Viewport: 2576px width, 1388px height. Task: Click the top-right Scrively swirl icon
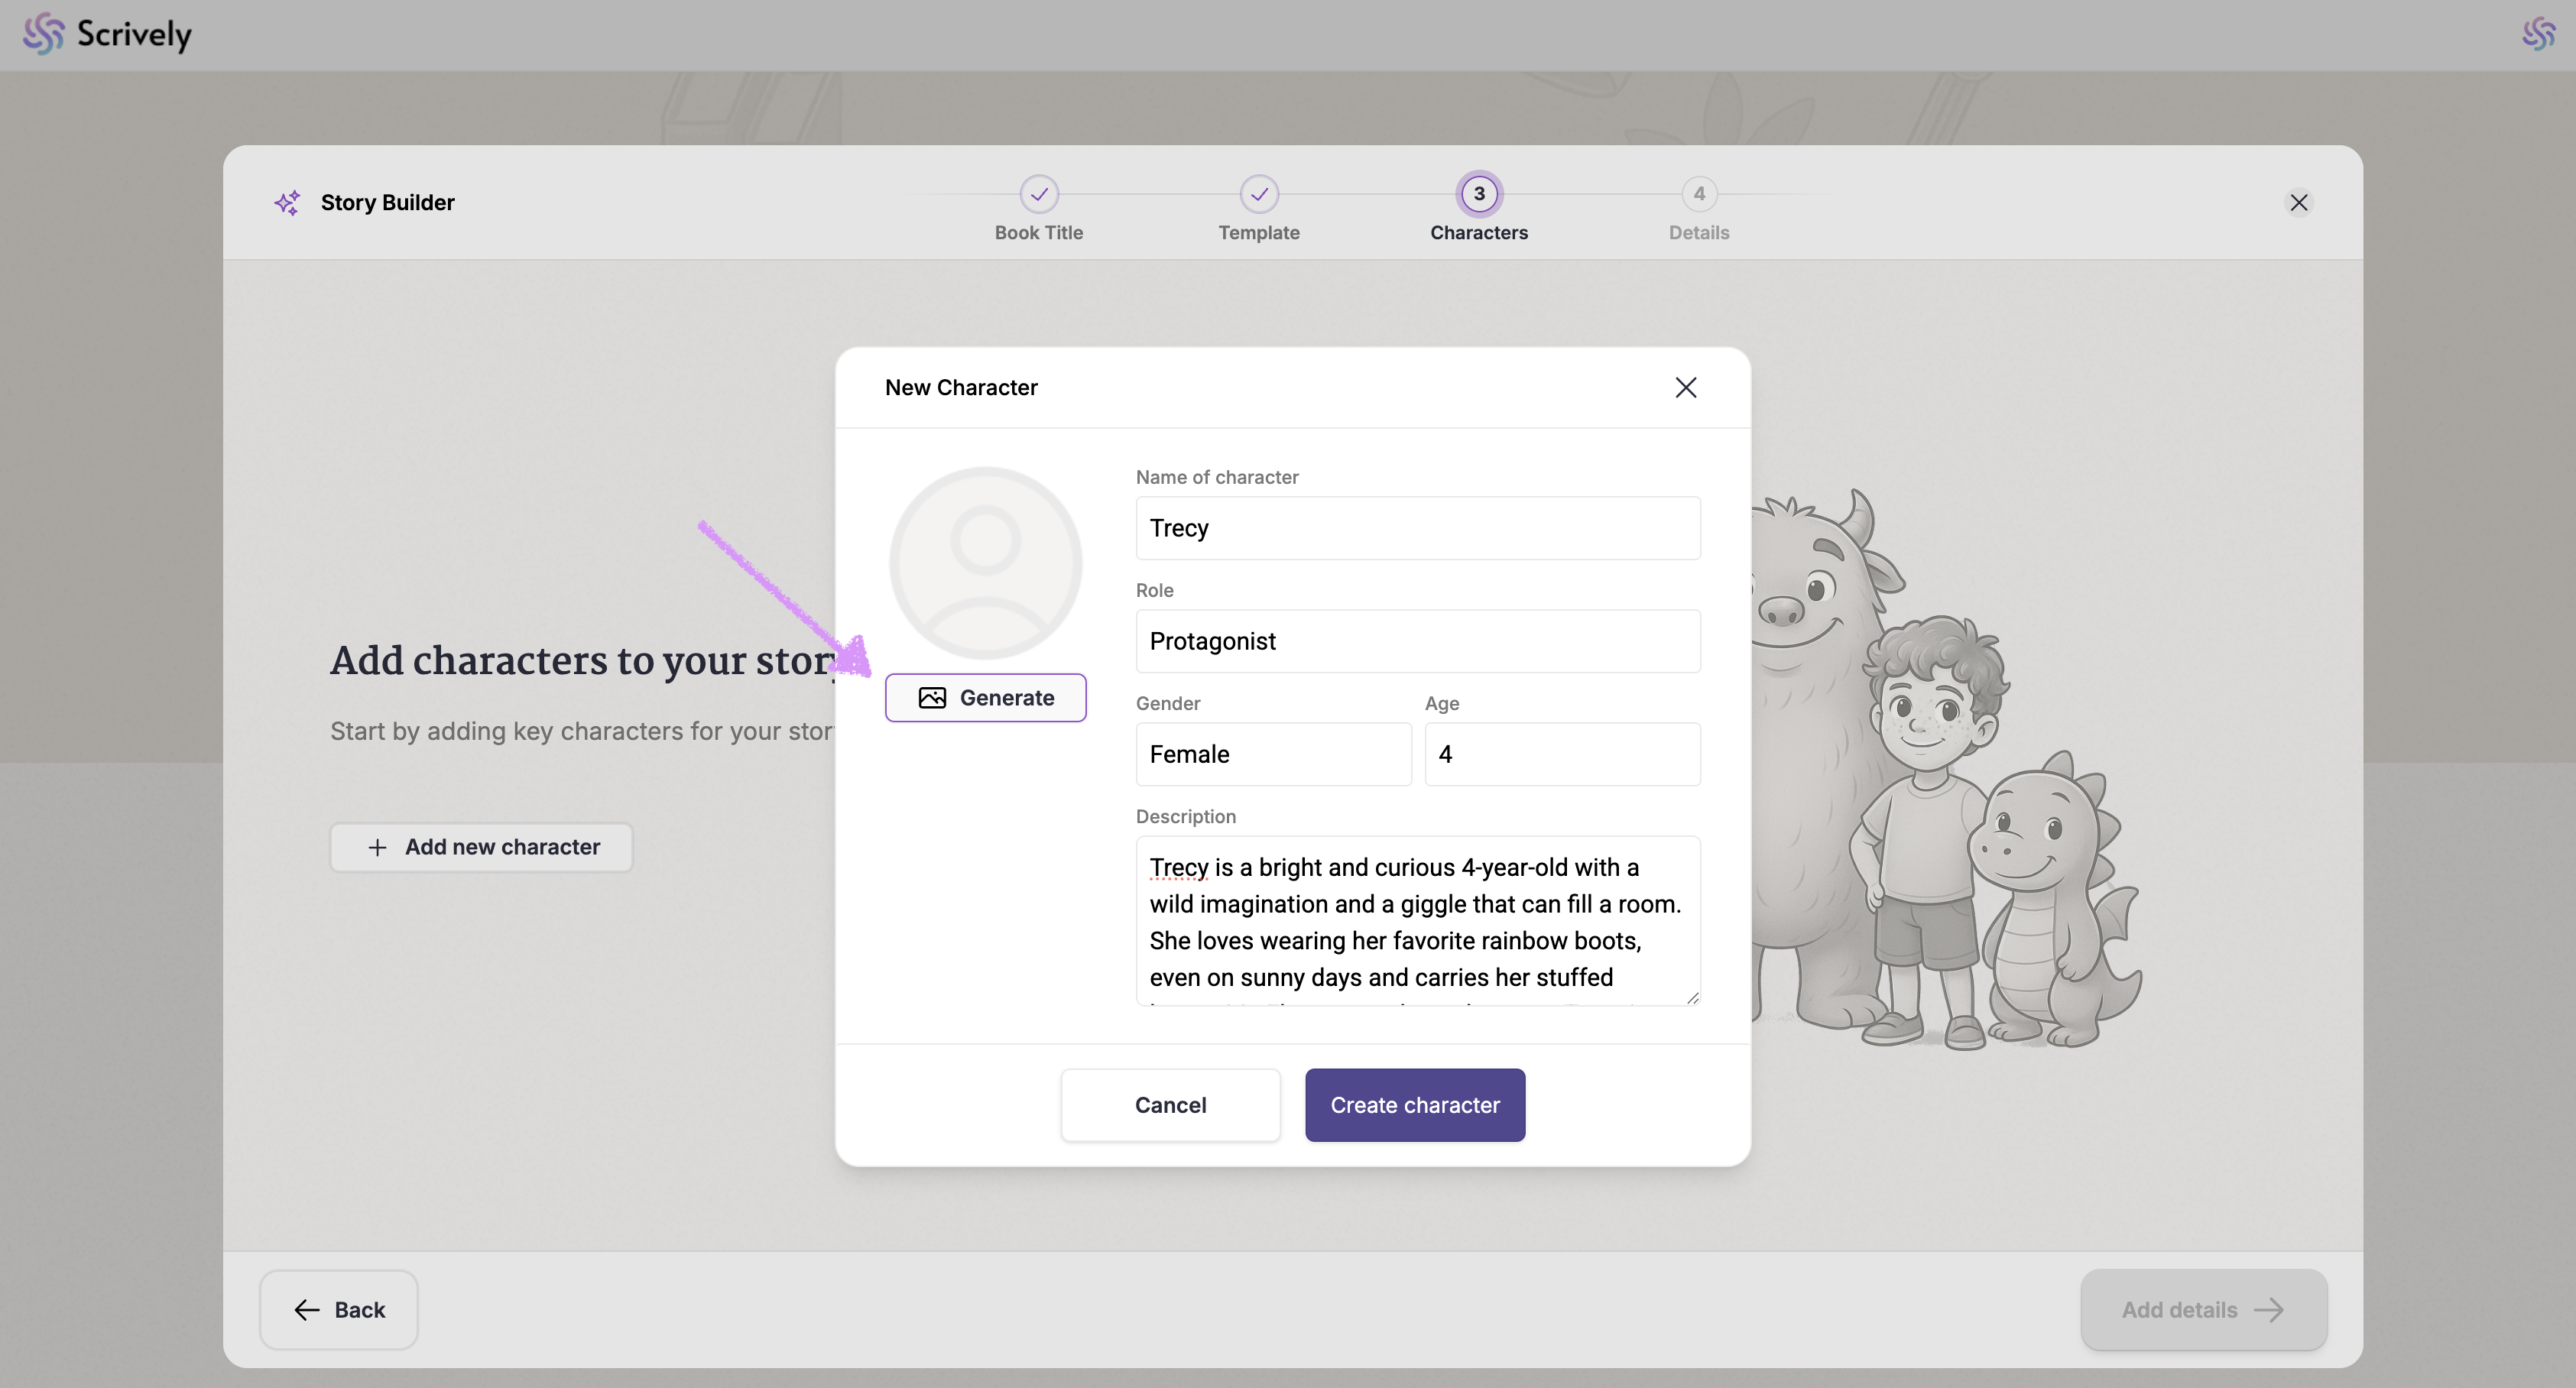[x=2538, y=34]
